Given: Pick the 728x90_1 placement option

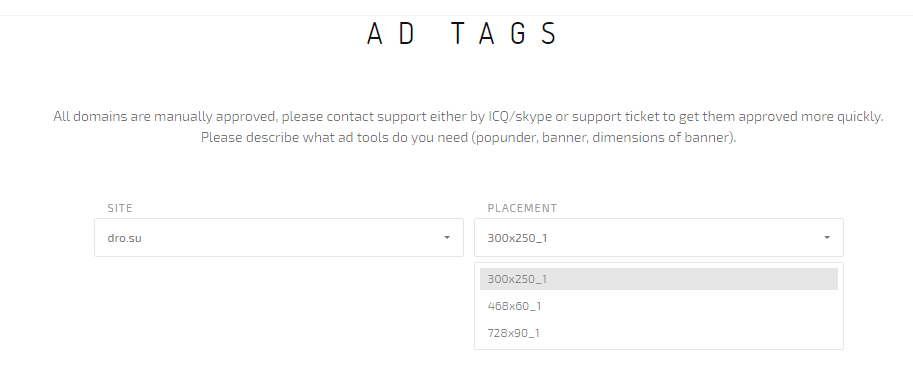Looking at the screenshot, I should tap(659, 333).
